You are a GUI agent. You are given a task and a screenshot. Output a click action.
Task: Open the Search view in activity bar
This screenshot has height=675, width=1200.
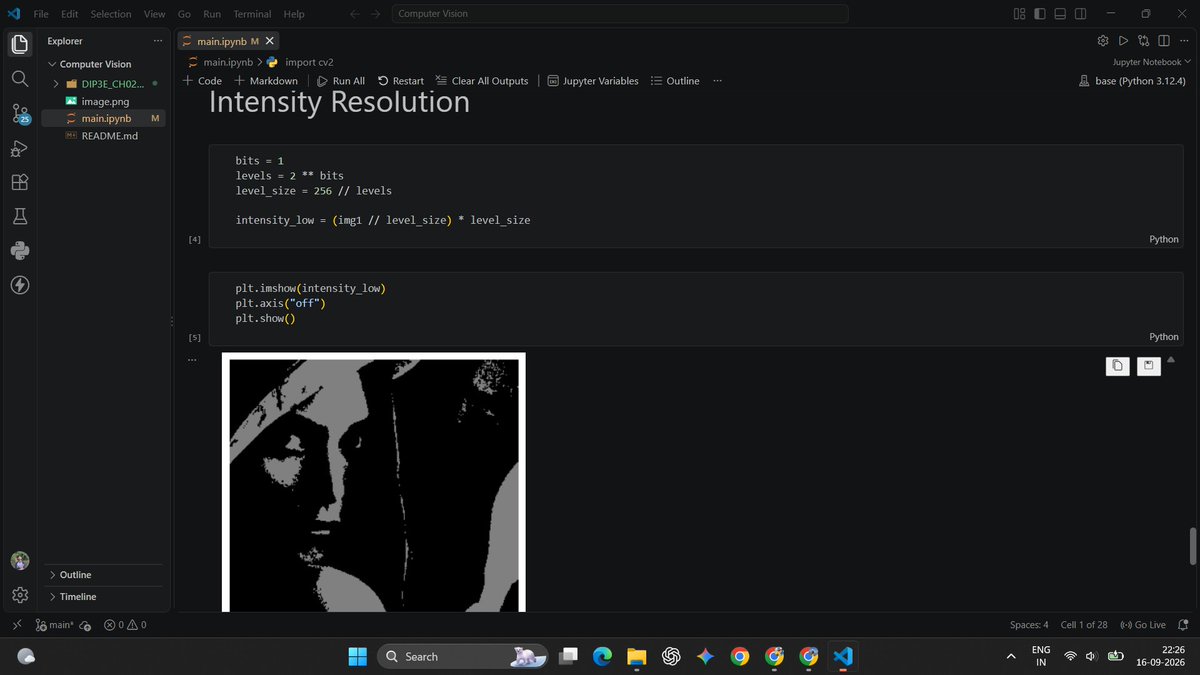click(20, 78)
